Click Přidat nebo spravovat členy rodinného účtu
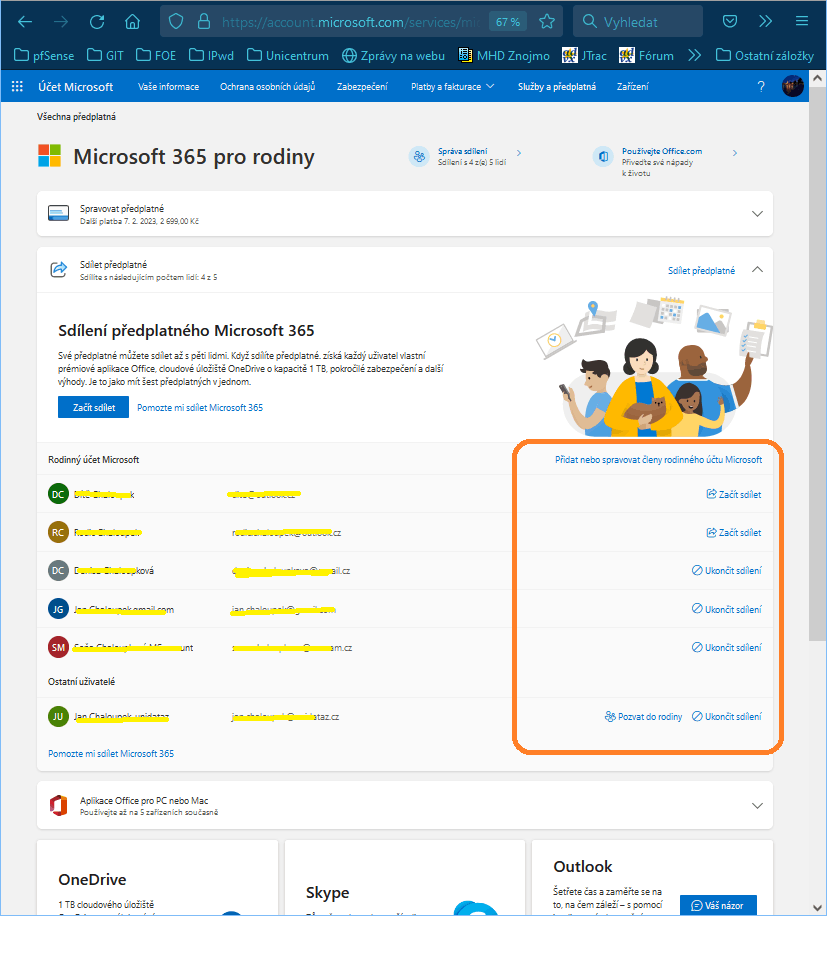This screenshot has height=960, width=827. pyautogui.click(x=659, y=459)
